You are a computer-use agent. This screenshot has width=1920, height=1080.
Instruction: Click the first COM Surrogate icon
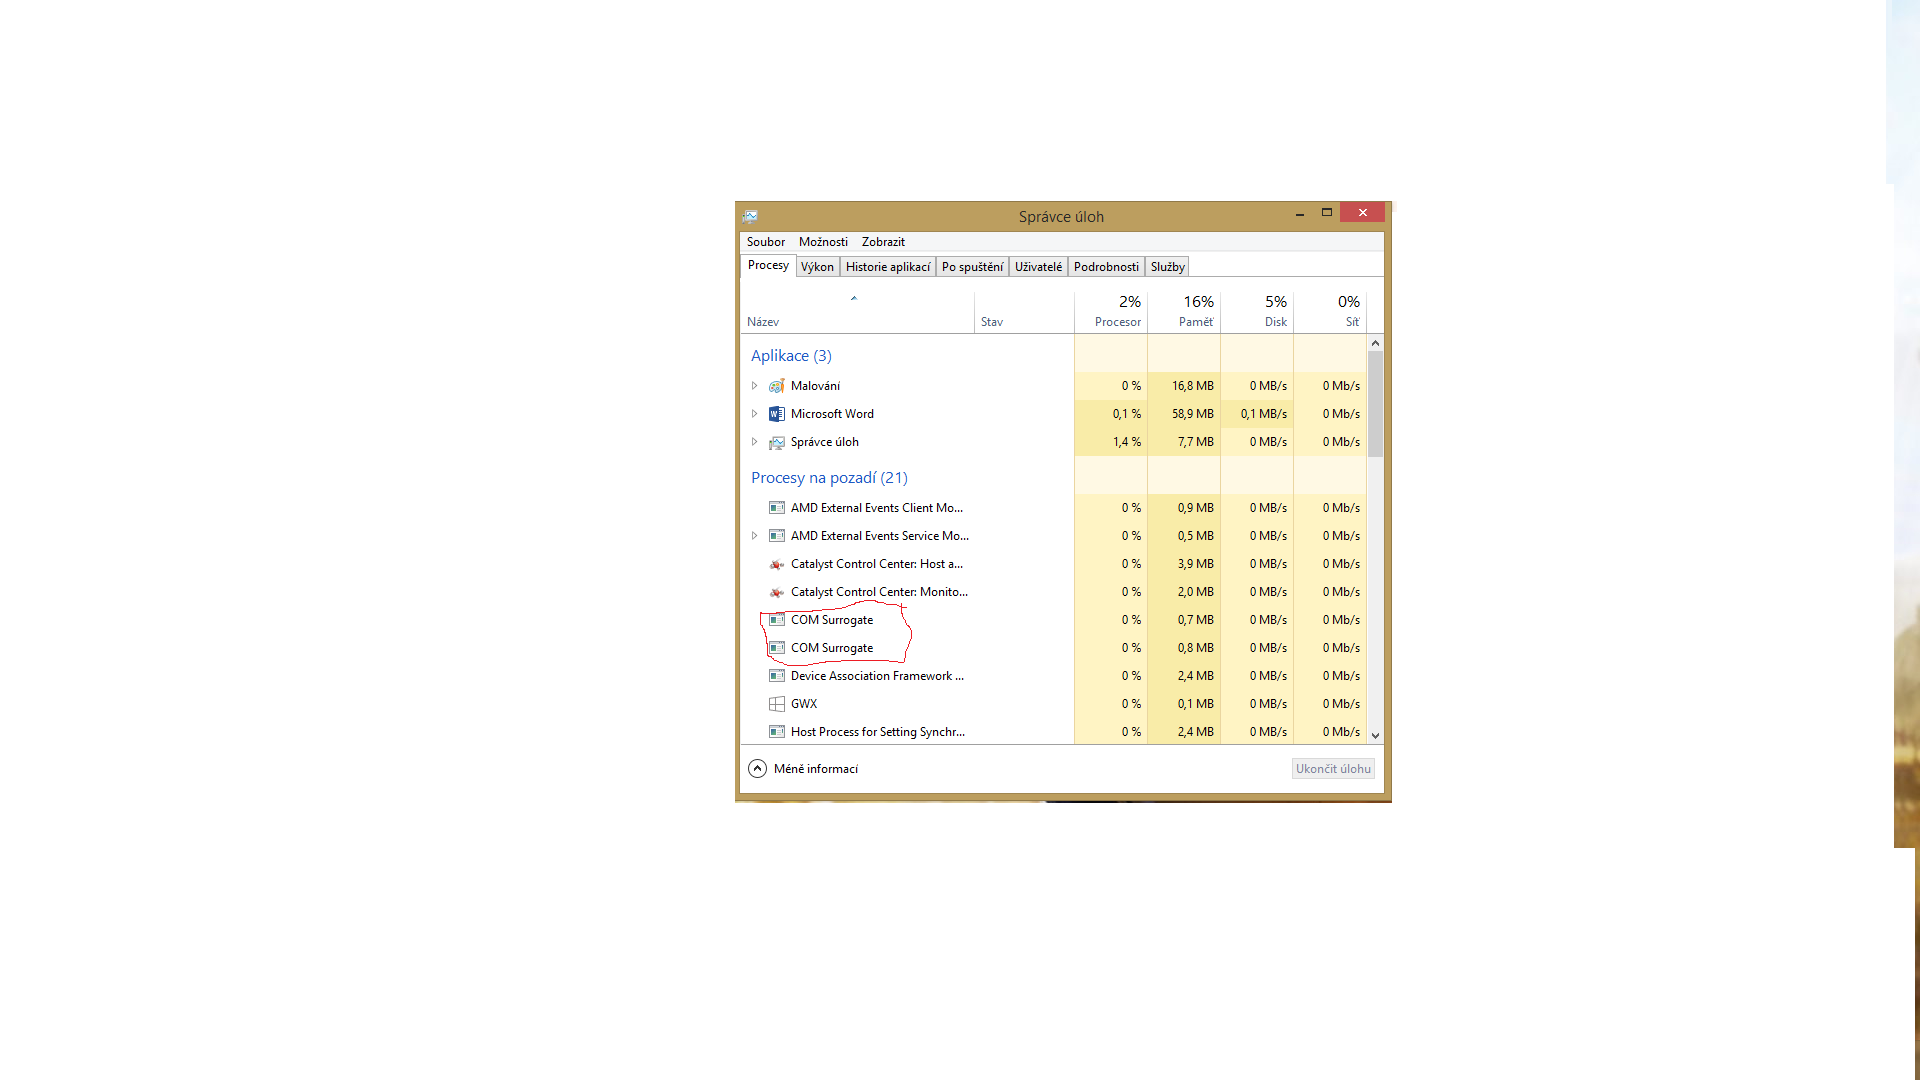776,620
